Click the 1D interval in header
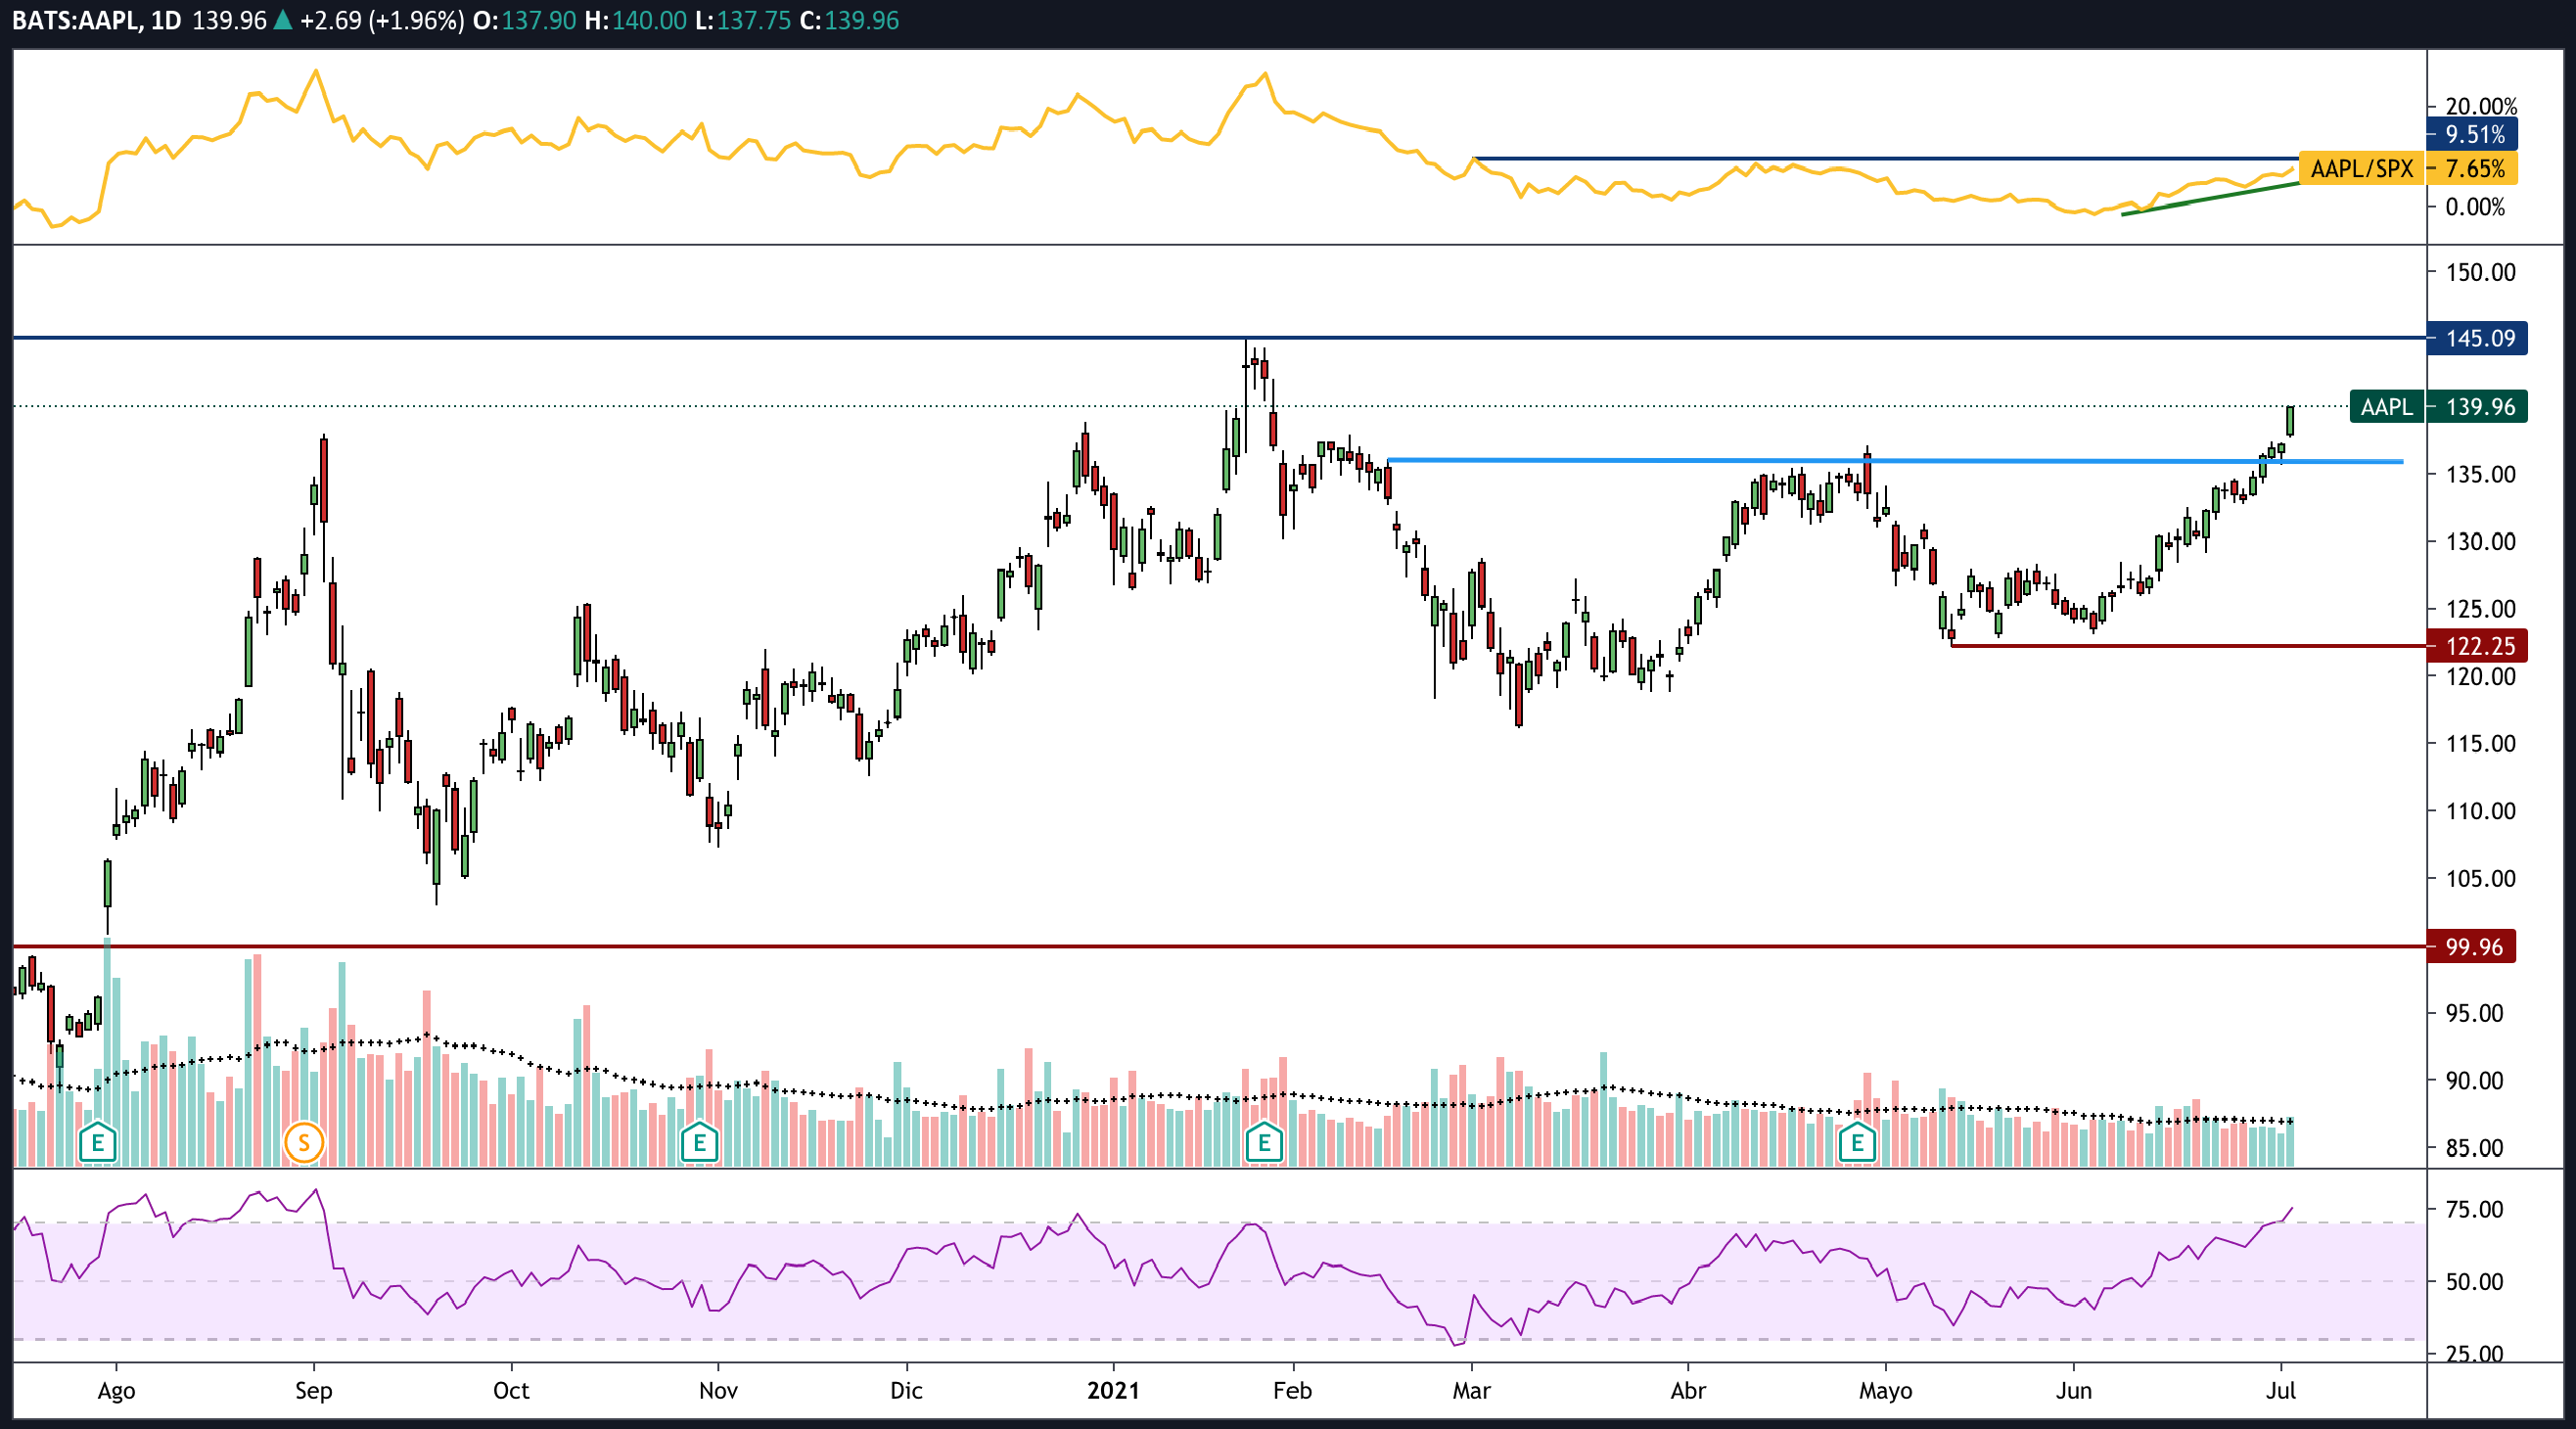The height and width of the screenshot is (1429, 2576). (166, 20)
